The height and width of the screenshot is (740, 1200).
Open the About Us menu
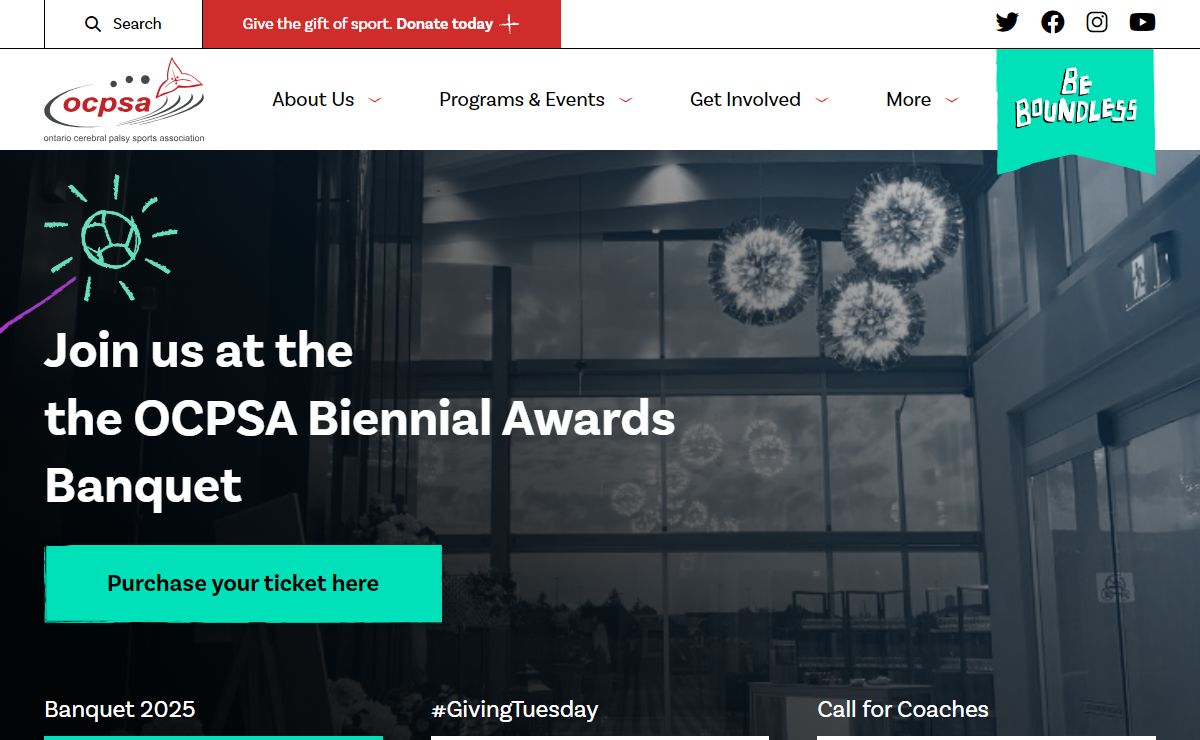(x=313, y=100)
